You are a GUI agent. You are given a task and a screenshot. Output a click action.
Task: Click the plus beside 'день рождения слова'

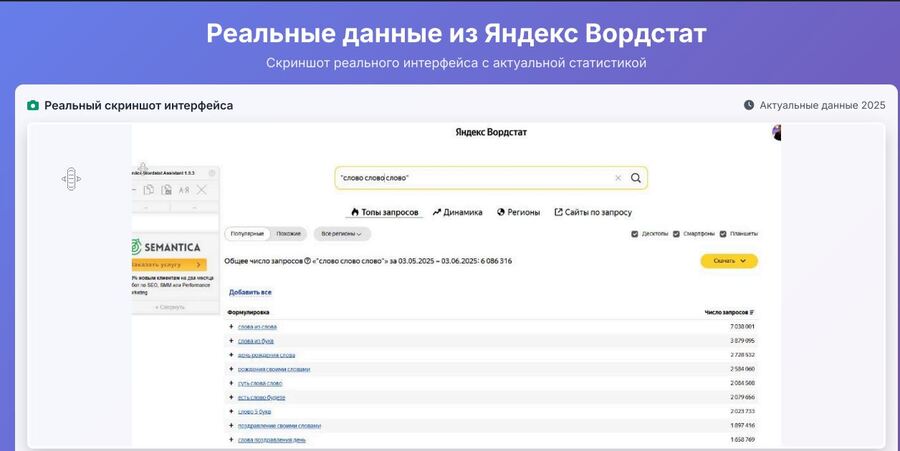(231, 355)
